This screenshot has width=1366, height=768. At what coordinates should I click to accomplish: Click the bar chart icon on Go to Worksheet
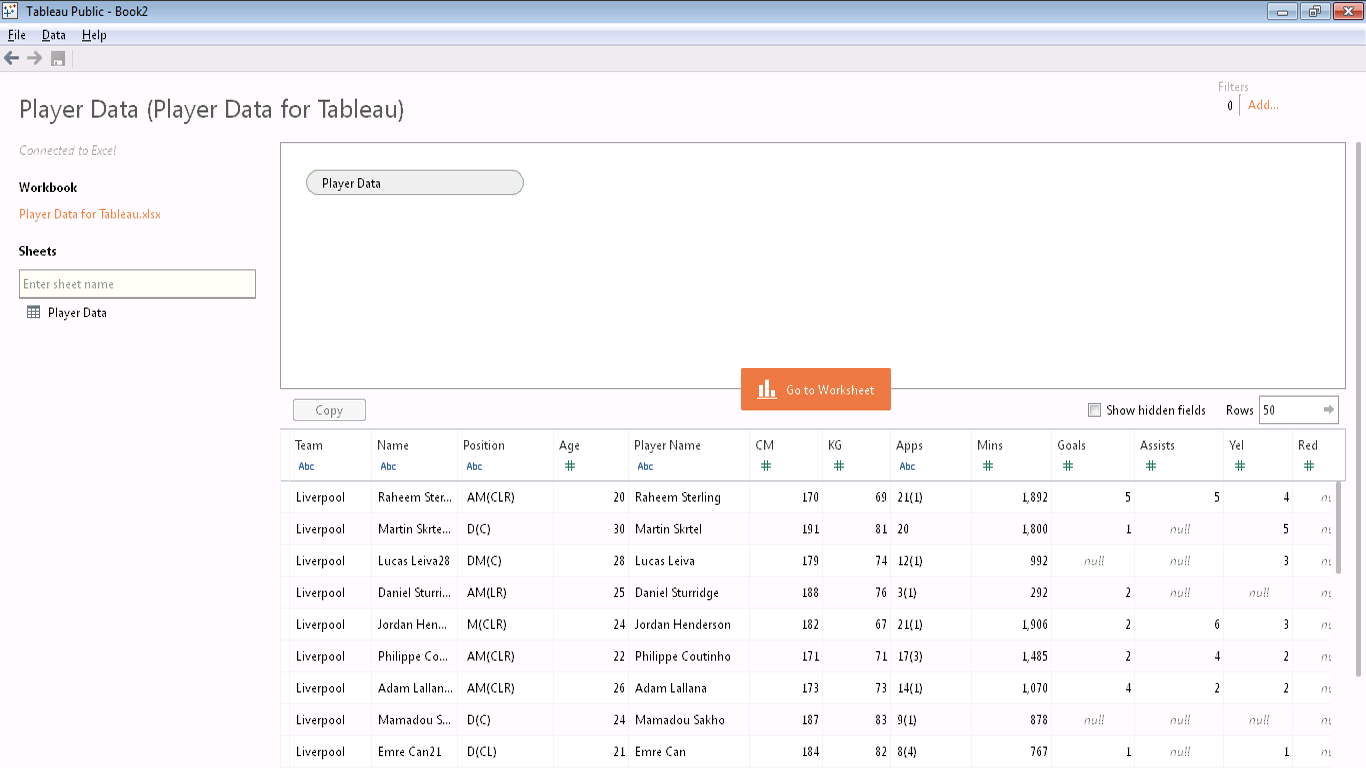tap(767, 389)
